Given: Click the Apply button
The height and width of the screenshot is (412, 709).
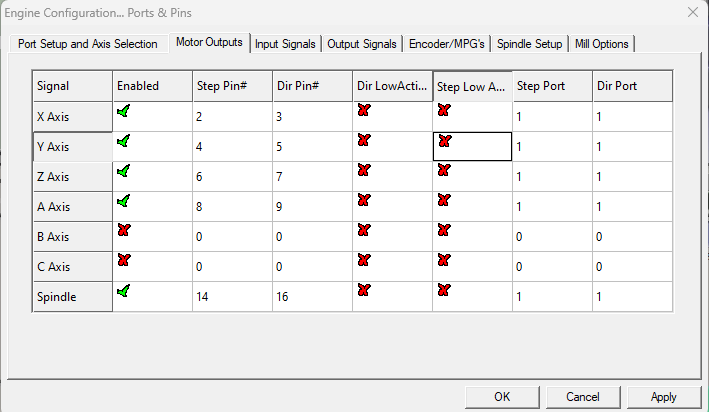Looking at the screenshot, I should 663,396.
